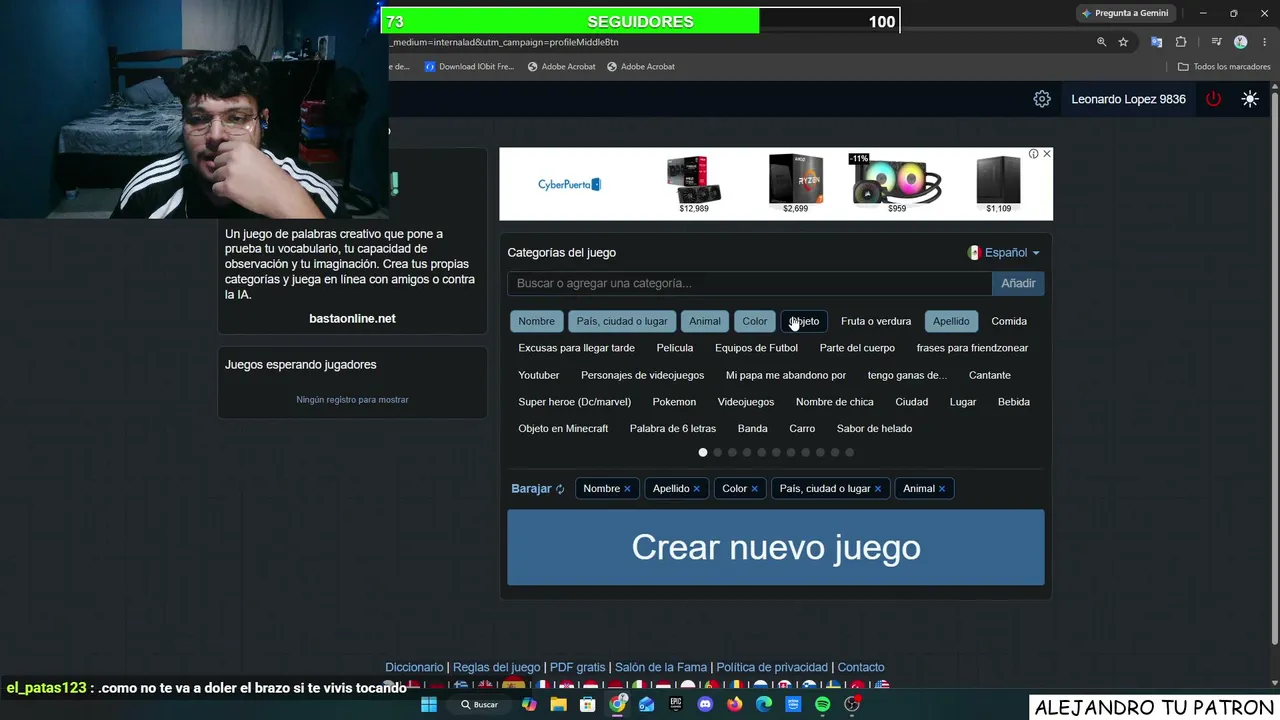The image size is (1280, 720).
Task: Open the Contacto footer link
Action: pyautogui.click(x=861, y=667)
